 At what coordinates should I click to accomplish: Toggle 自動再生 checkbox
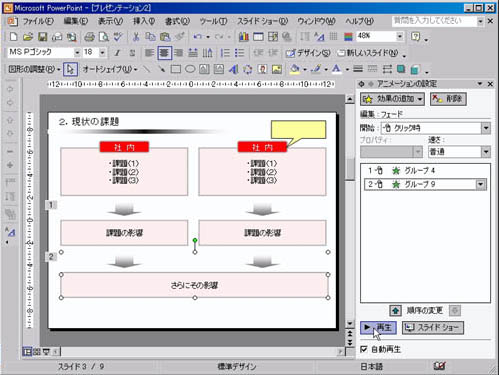(x=364, y=349)
